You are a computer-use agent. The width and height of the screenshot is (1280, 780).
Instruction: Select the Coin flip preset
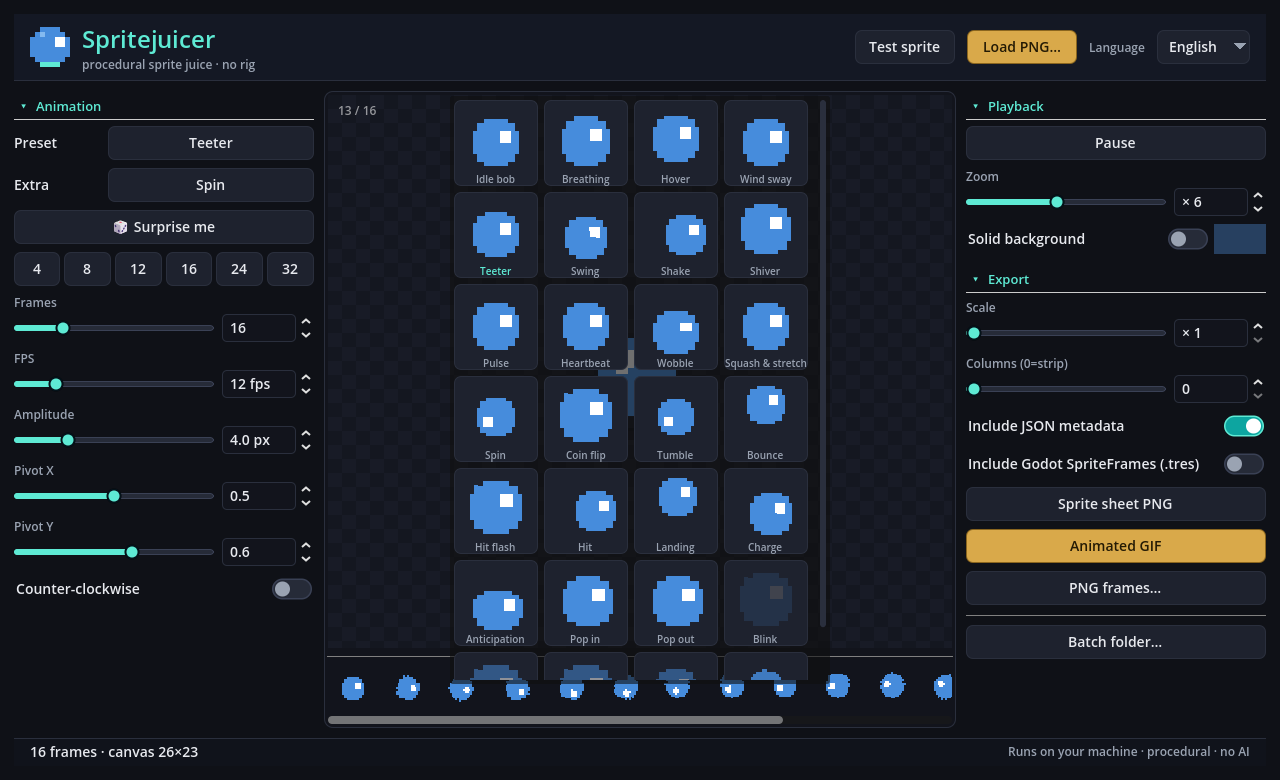585,419
